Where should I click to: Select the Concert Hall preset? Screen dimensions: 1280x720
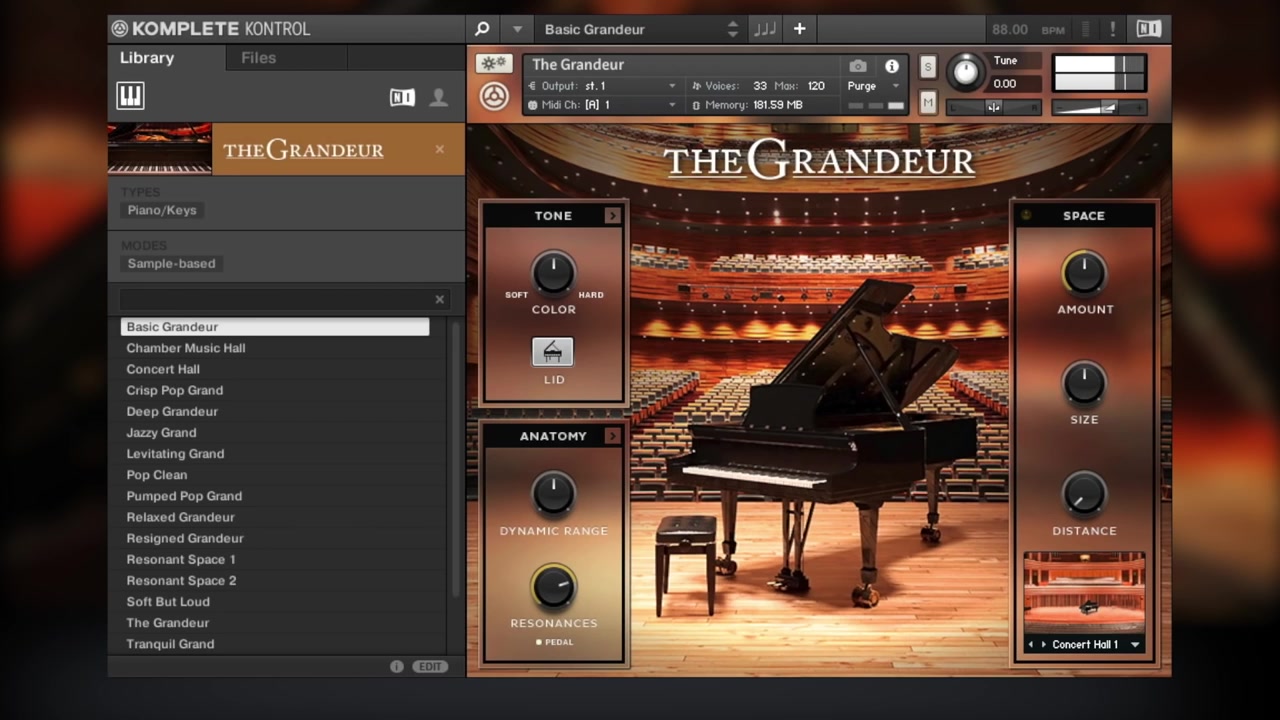[x=275, y=369]
